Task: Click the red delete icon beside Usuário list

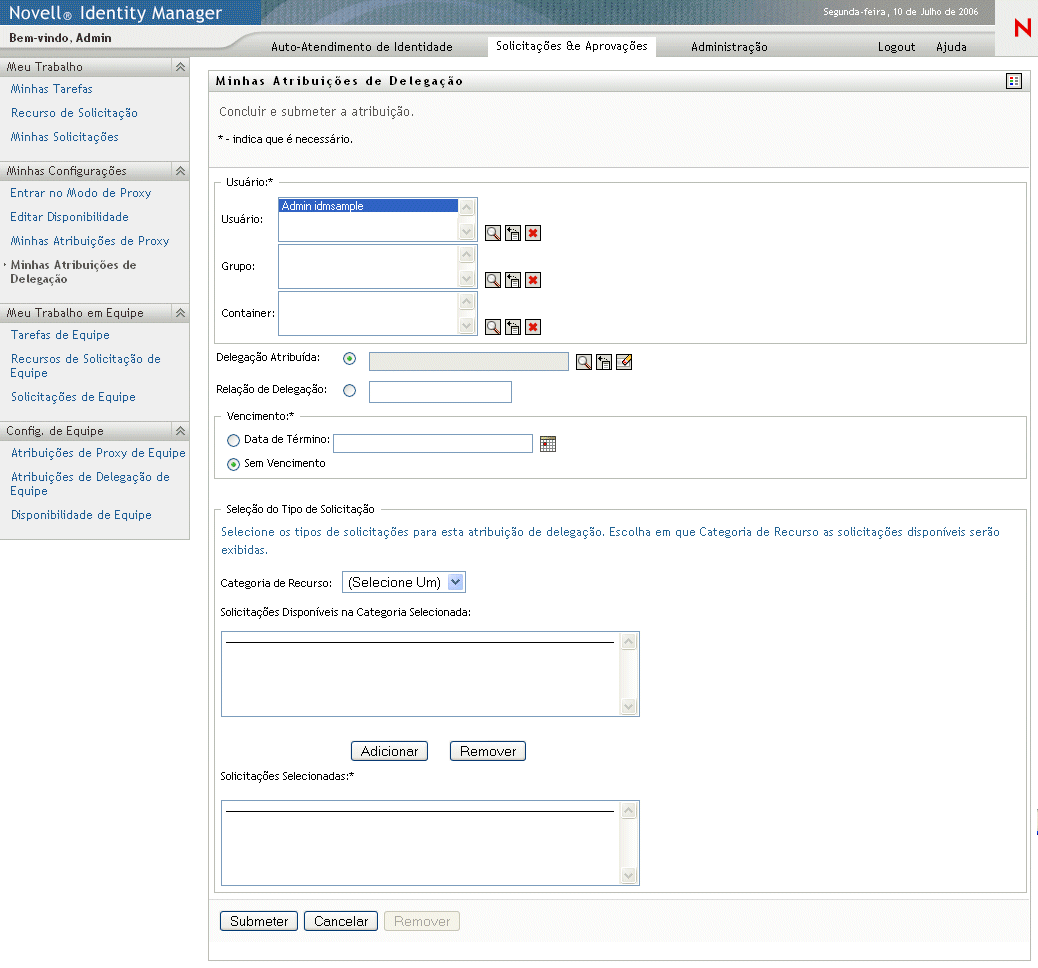Action: coord(533,233)
